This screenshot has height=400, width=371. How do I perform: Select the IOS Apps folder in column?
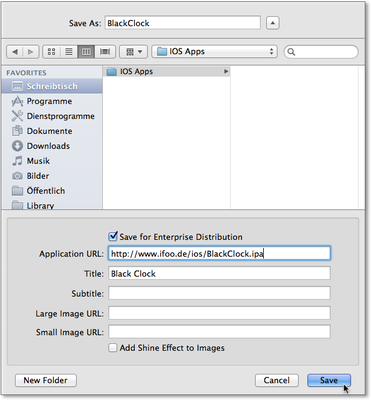pyautogui.click(x=166, y=71)
